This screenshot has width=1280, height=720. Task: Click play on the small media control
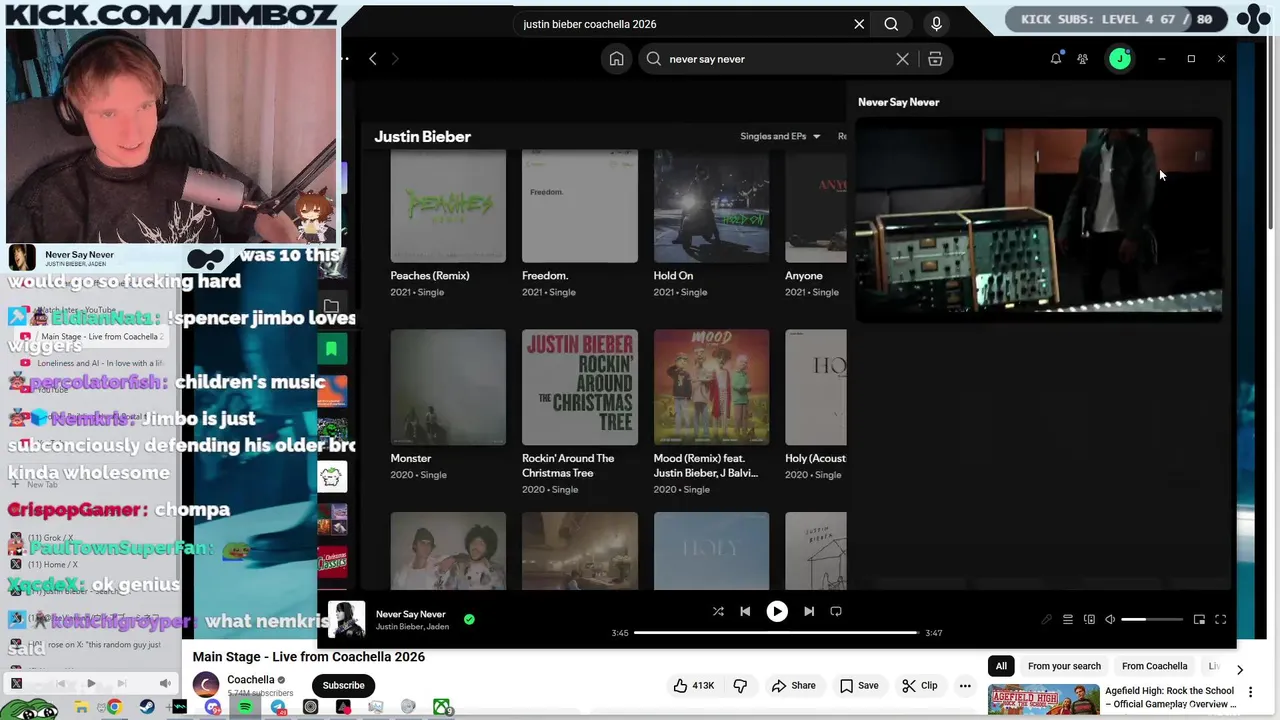click(x=91, y=684)
